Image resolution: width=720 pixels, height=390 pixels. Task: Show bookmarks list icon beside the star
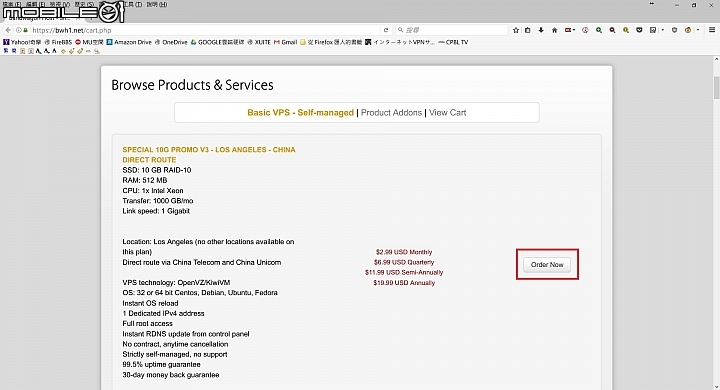tap(528, 30)
